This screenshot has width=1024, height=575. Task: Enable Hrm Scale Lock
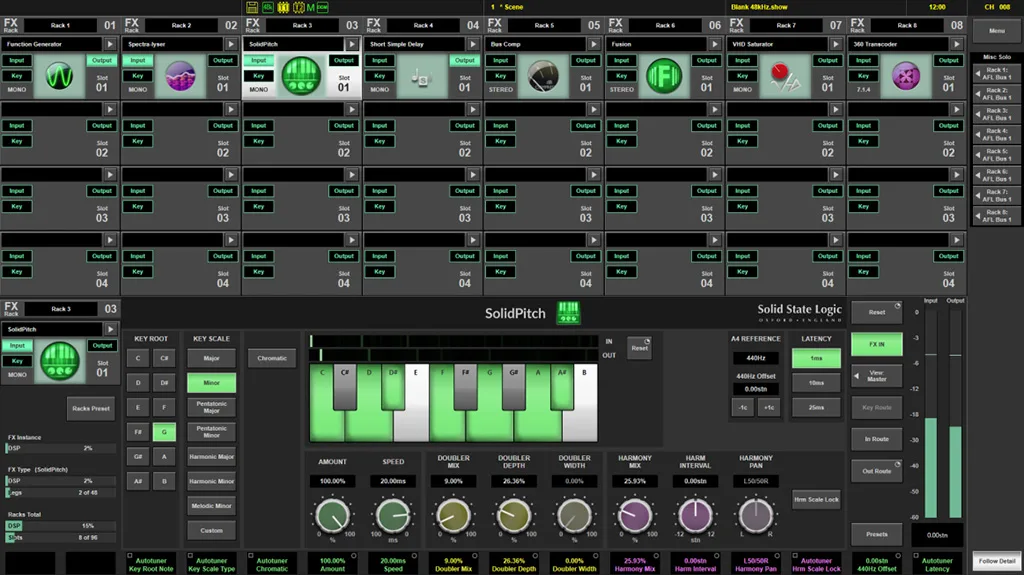(816, 500)
